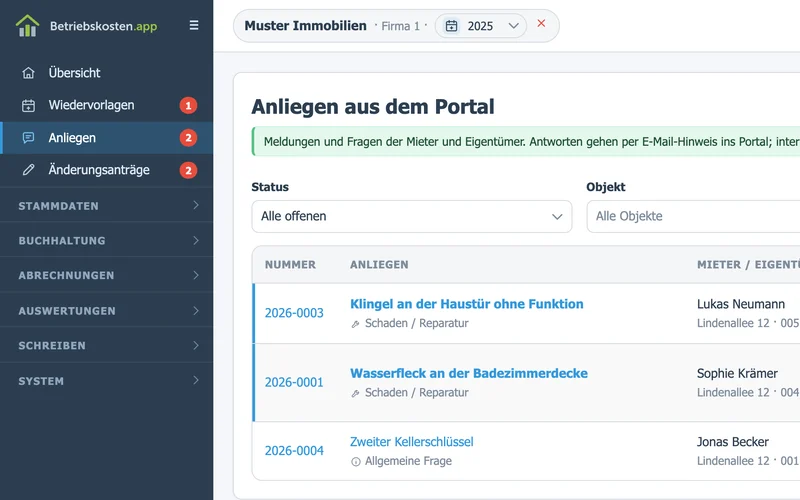Click tenant name Lukas Neumann
The image size is (800, 500).
pyautogui.click(x=741, y=304)
